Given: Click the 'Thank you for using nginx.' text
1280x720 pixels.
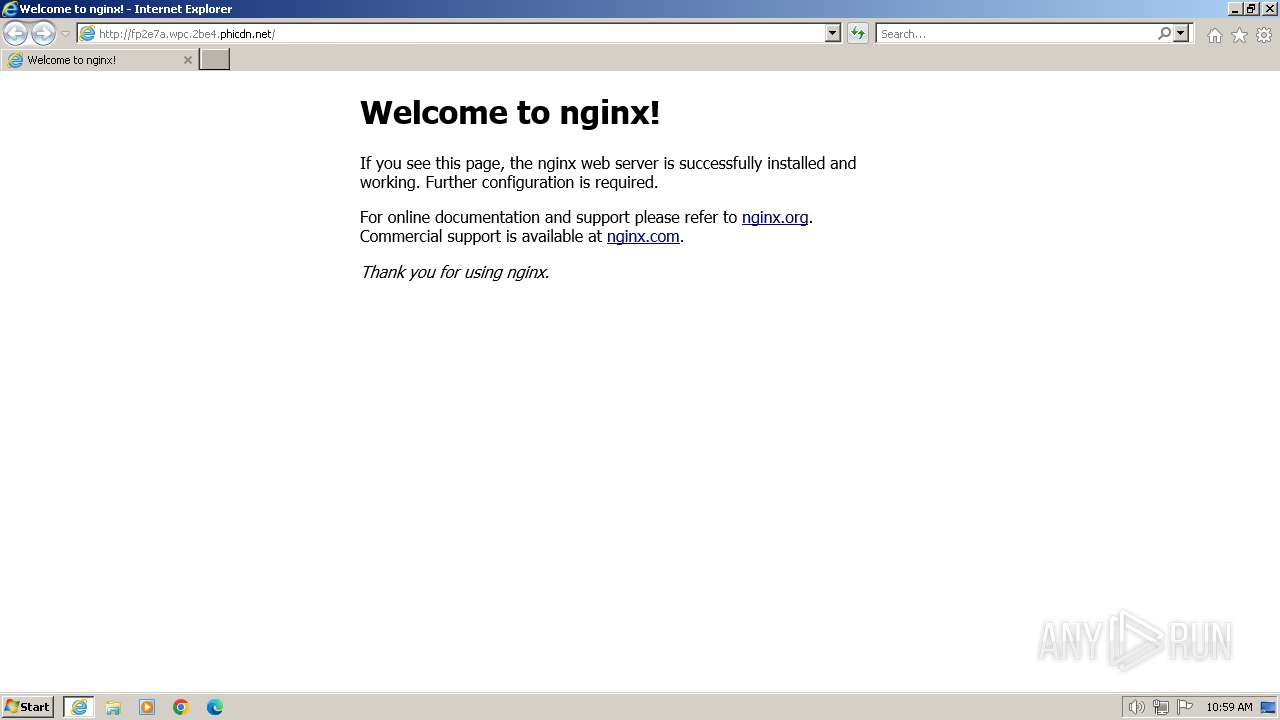Looking at the screenshot, I should click(455, 272).
